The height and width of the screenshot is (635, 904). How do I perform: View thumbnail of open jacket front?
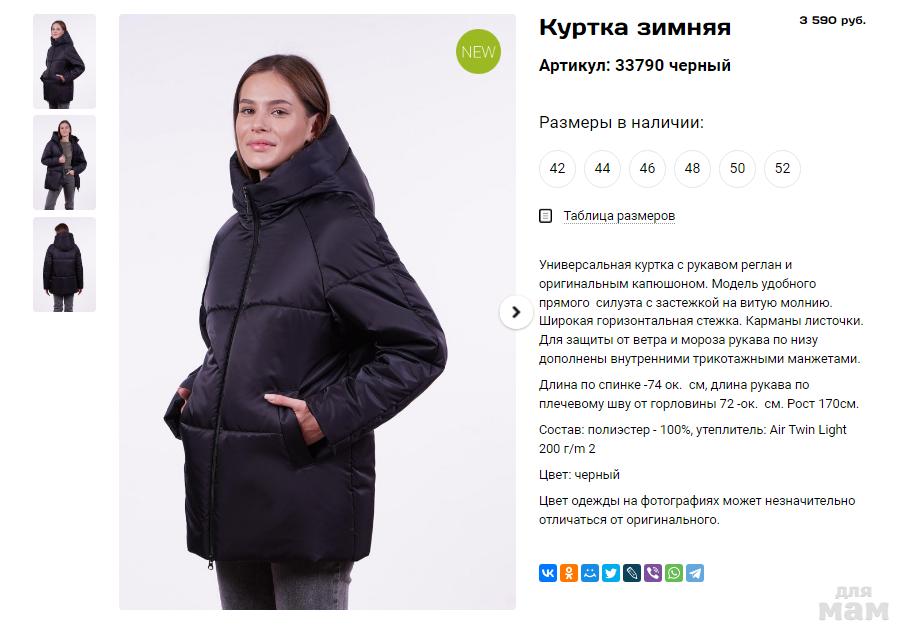[65, 163]
